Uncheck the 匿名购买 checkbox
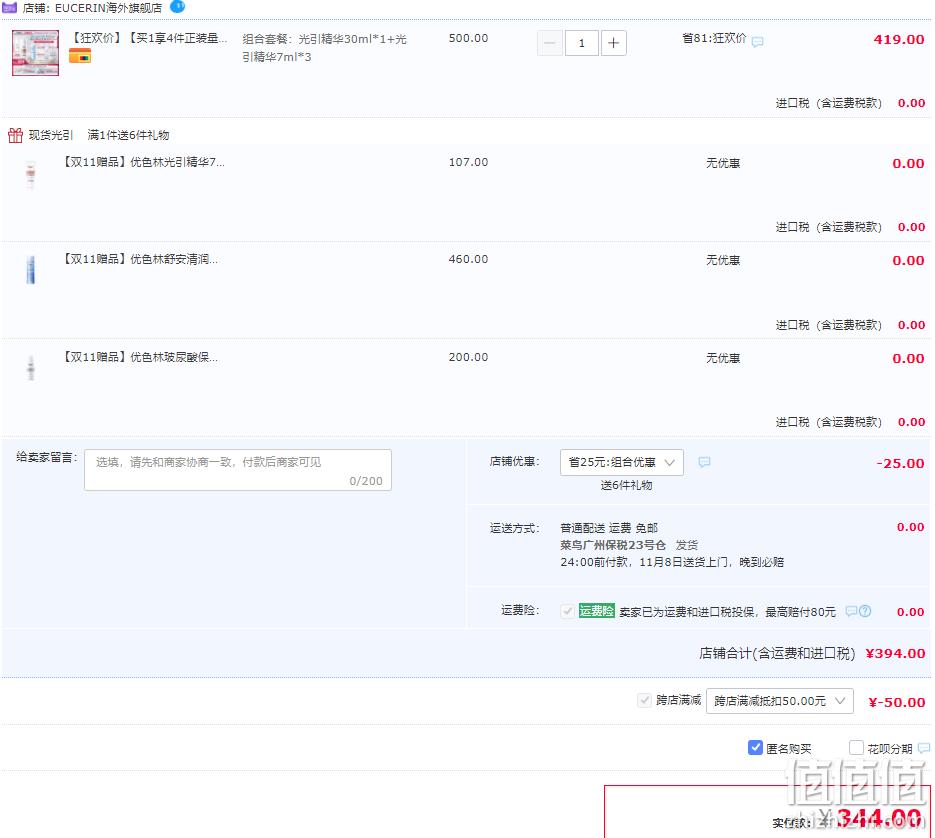This screenshot has width=935, height=838. click(755, 747)
